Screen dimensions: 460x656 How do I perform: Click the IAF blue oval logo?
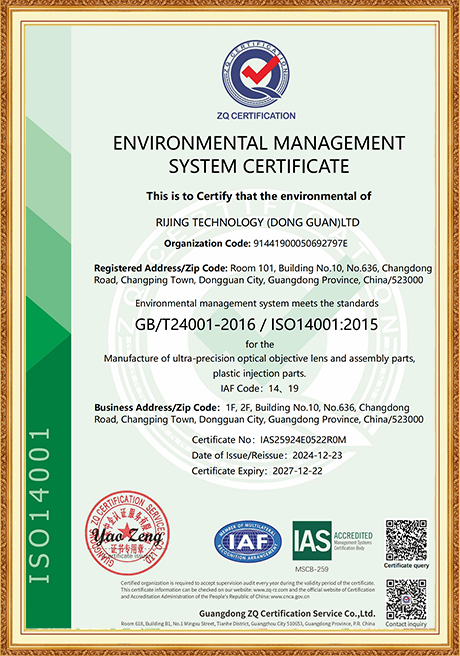[248, 542]
